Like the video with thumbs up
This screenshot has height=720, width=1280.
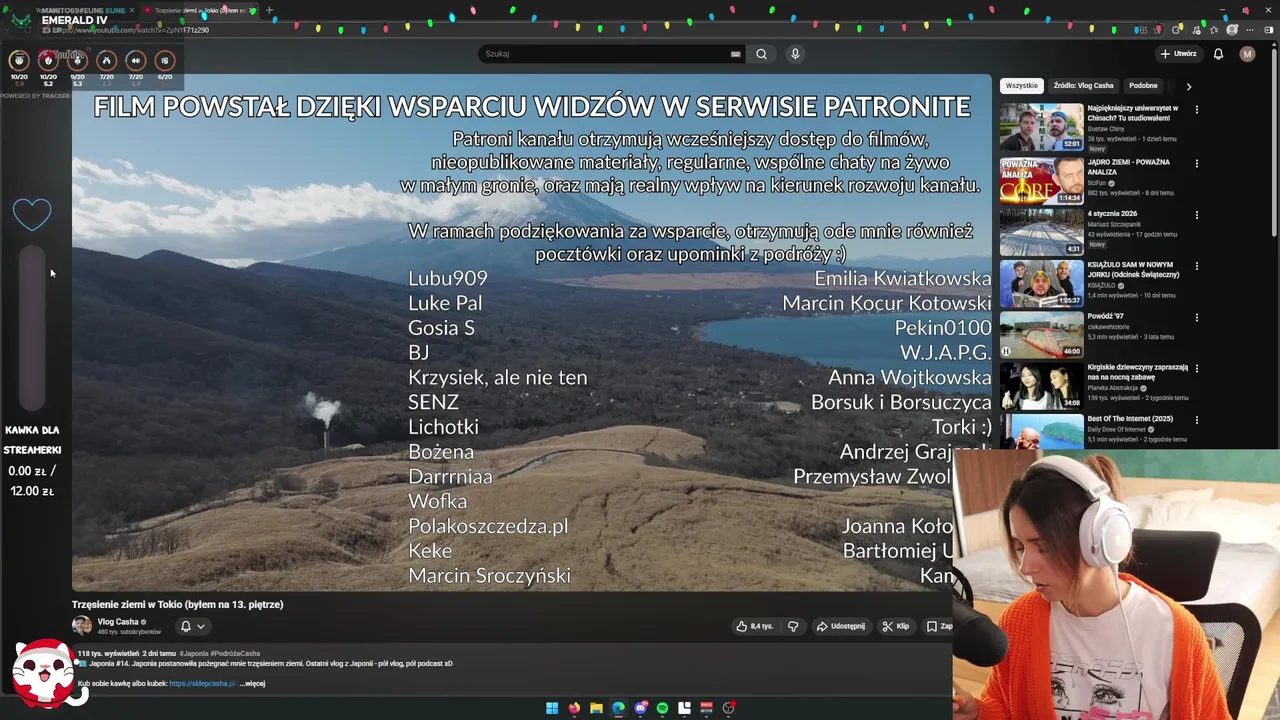coord(755,626)
